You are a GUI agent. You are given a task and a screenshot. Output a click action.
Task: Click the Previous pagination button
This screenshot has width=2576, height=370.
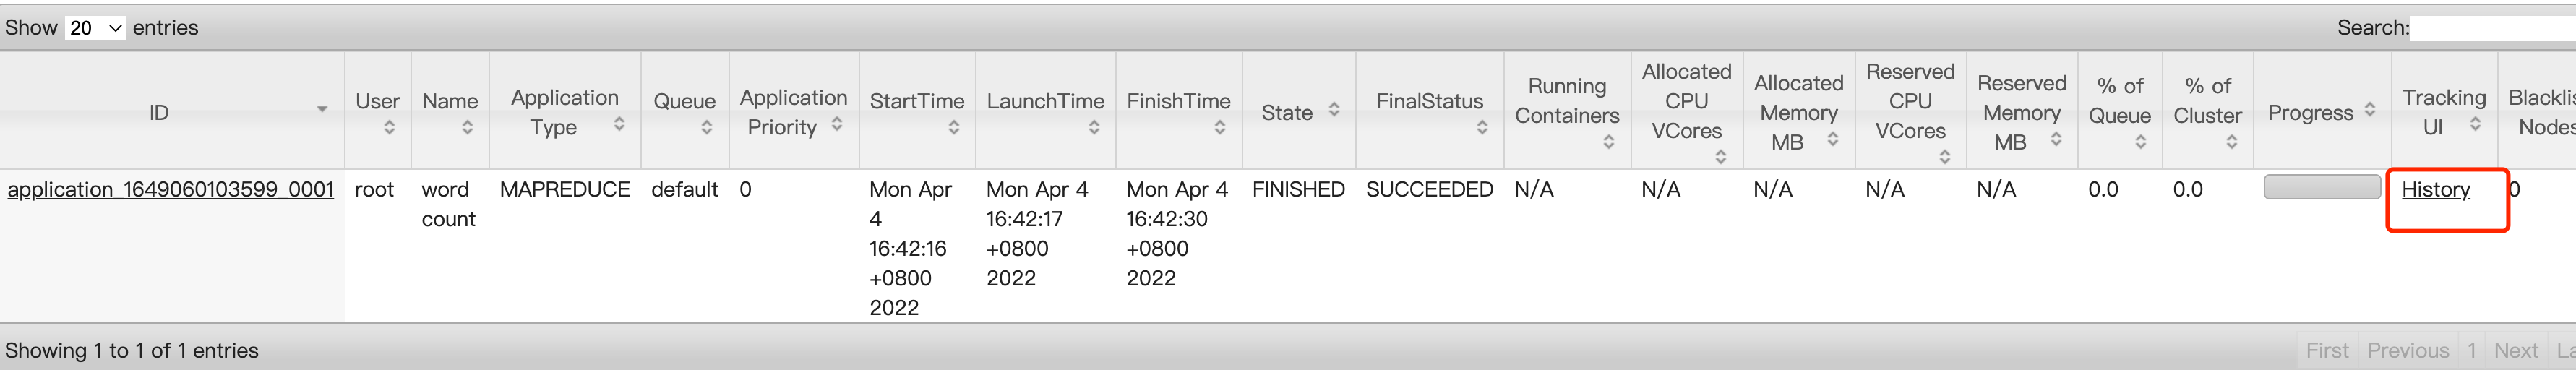(x=2407, y=351)
